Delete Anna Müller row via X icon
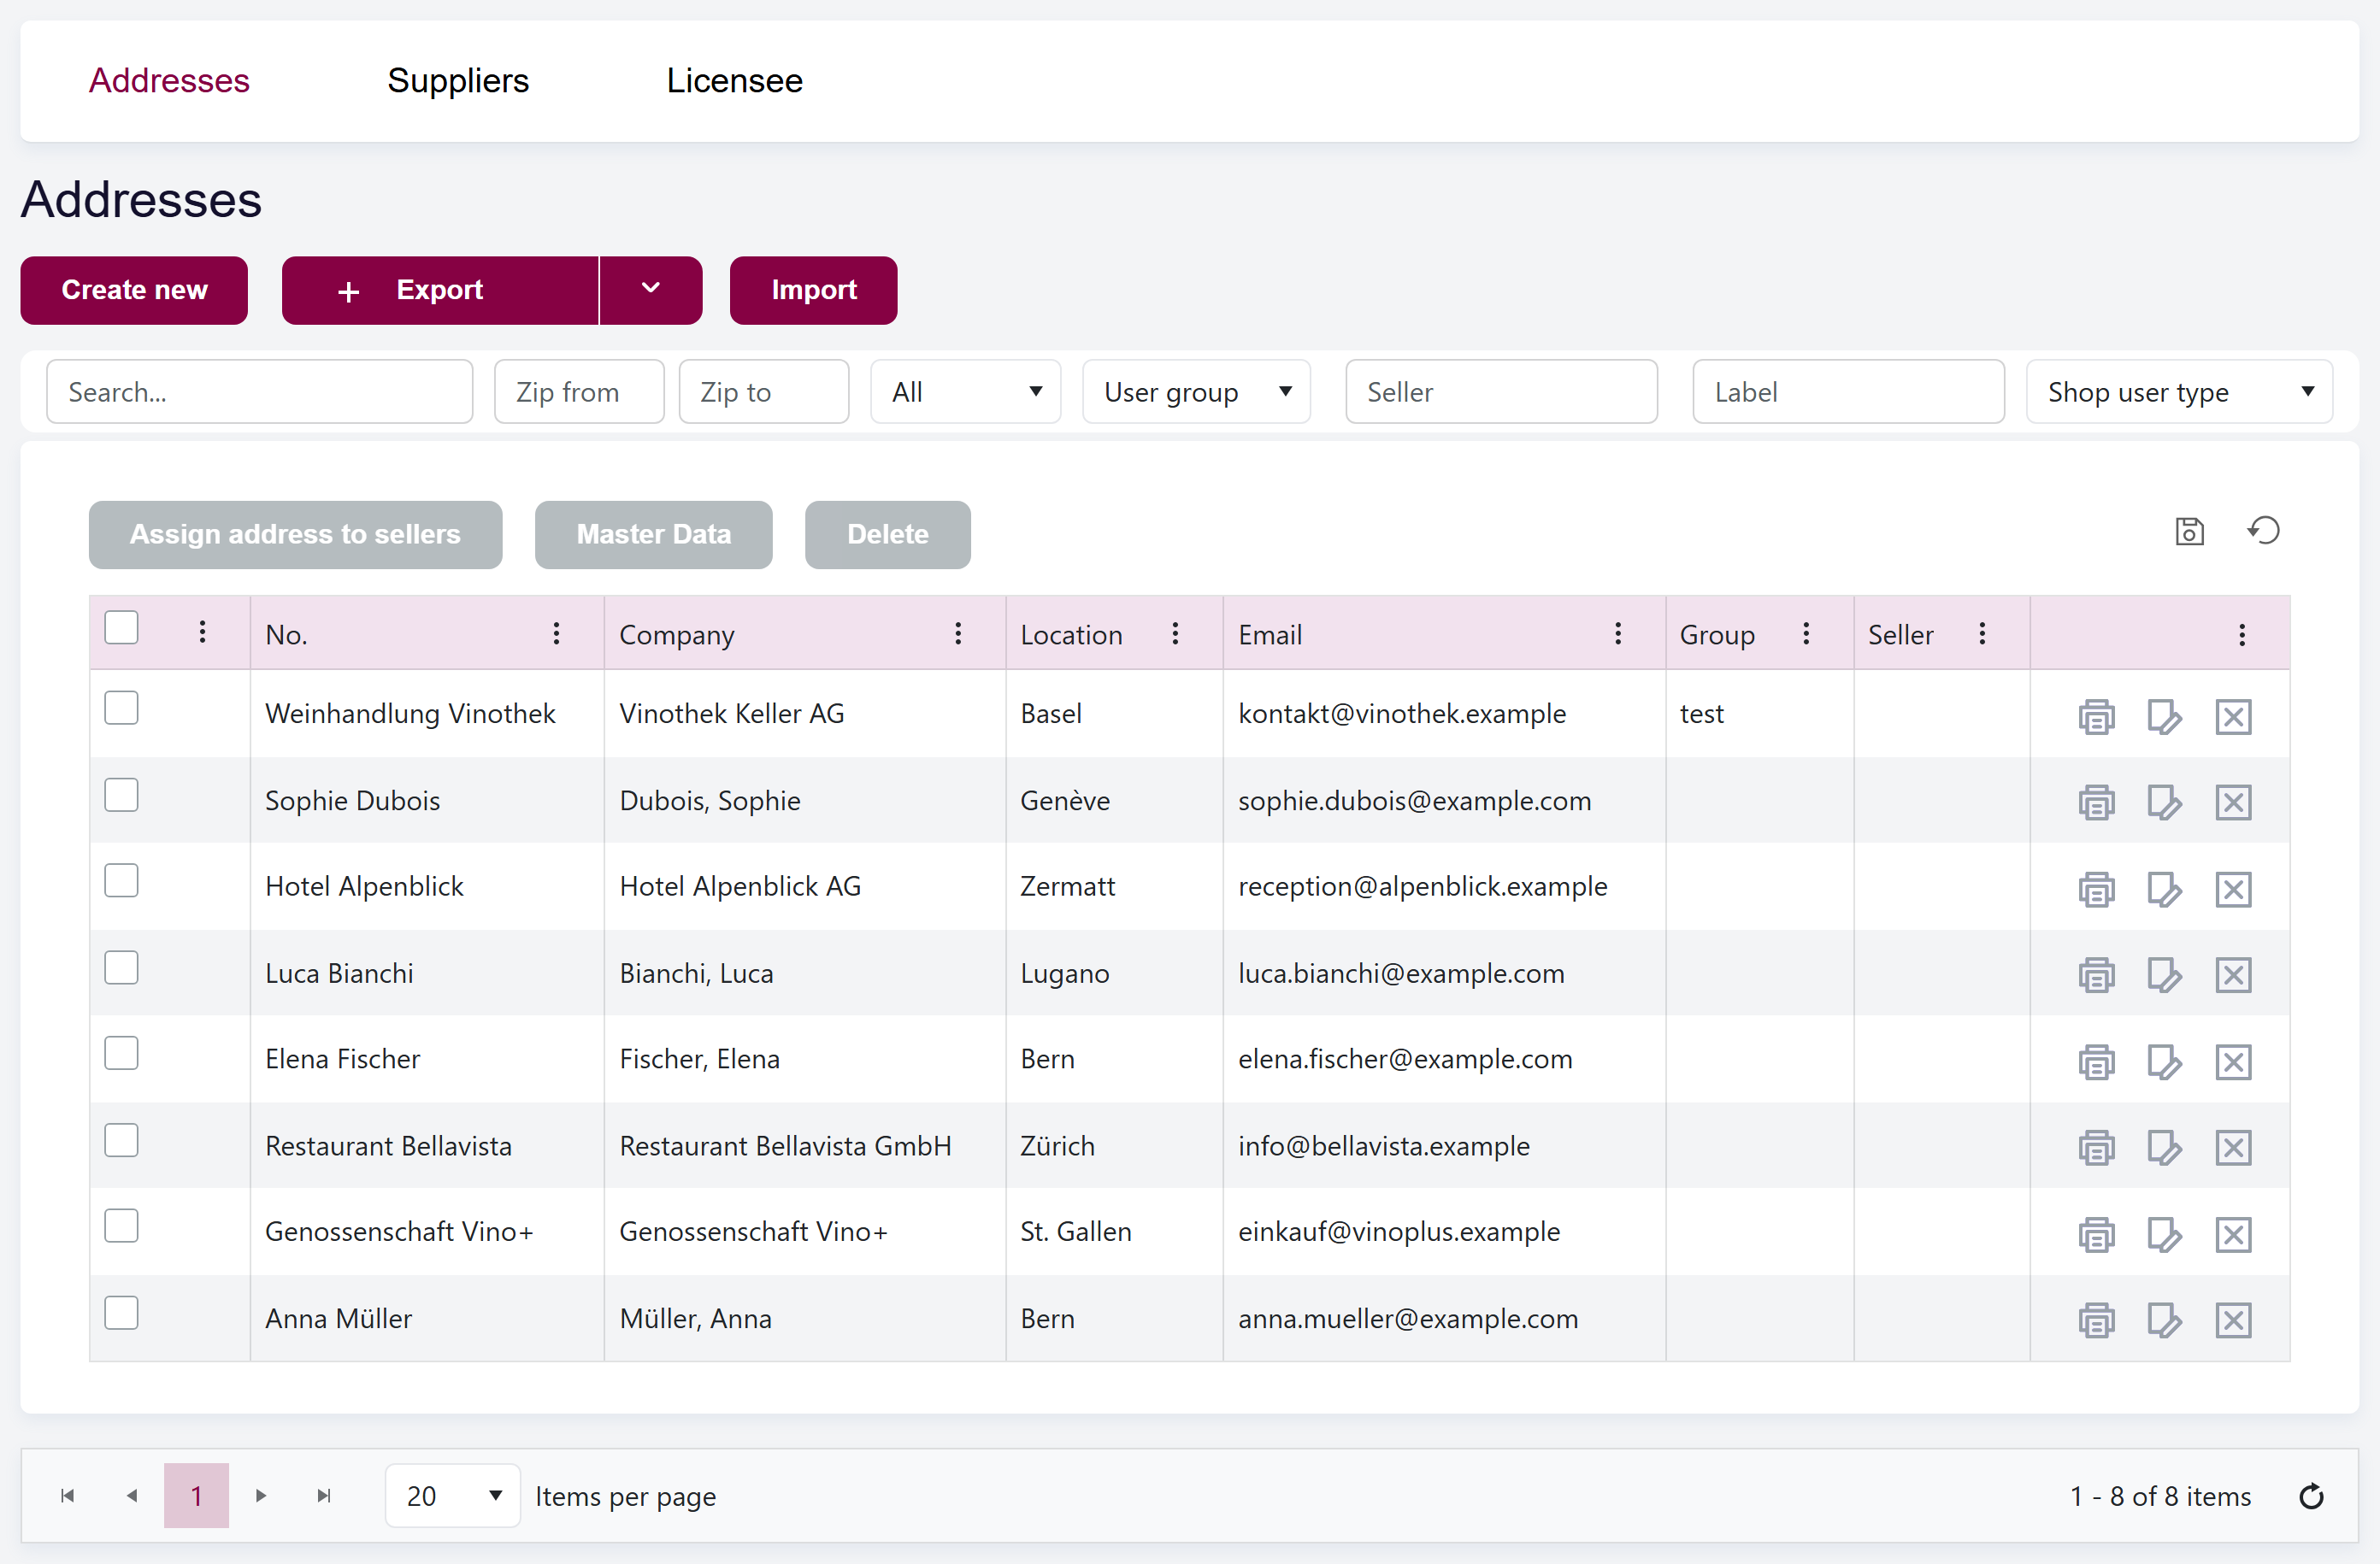The width and height of the screenshot is (2380, 1564). [2233, 1321]
